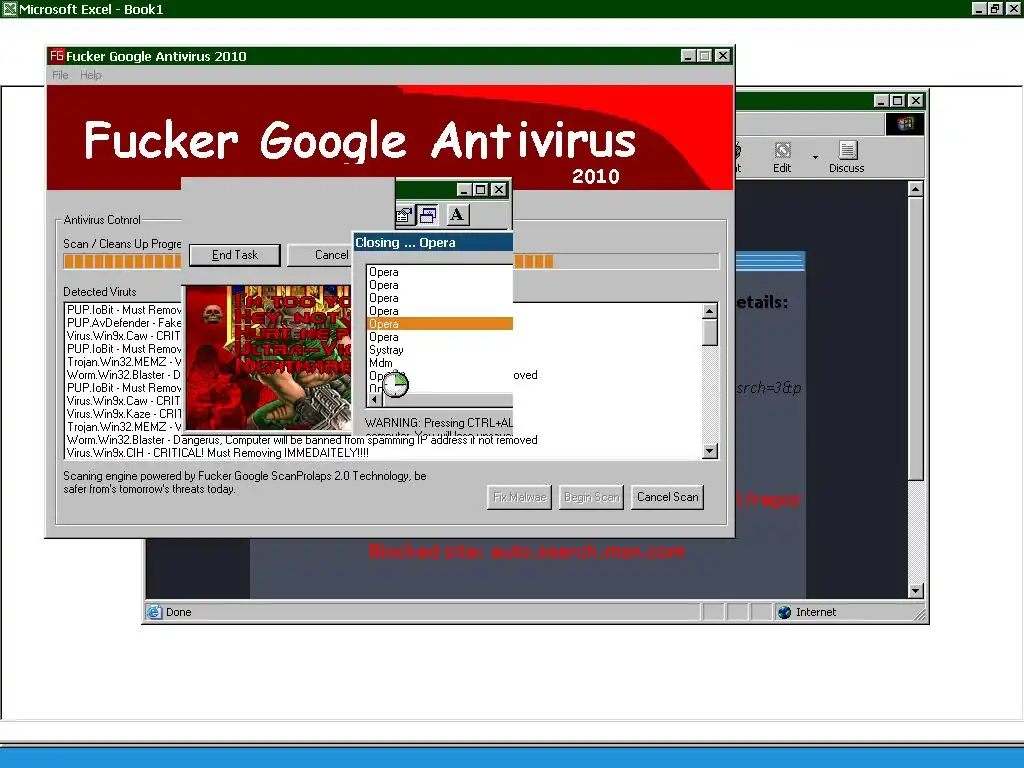Minimize the browser window behind antivirus
Screen dimensions: 1024x768
point(881,101)
